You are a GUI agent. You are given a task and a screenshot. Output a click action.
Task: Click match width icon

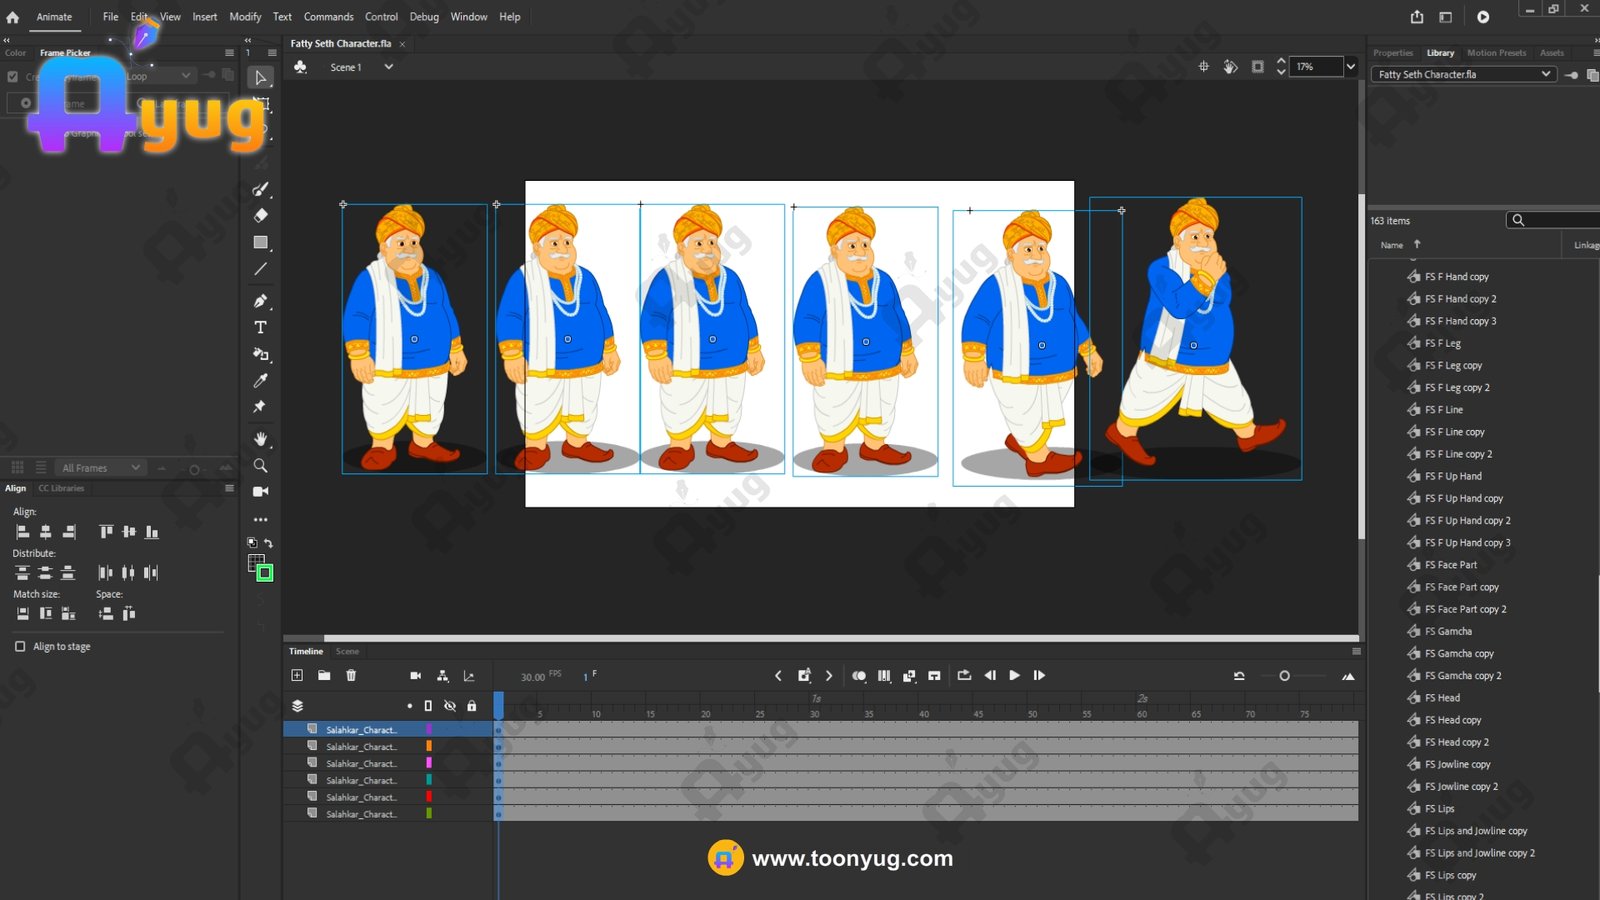pyautogui.click(x=22, y=613)
